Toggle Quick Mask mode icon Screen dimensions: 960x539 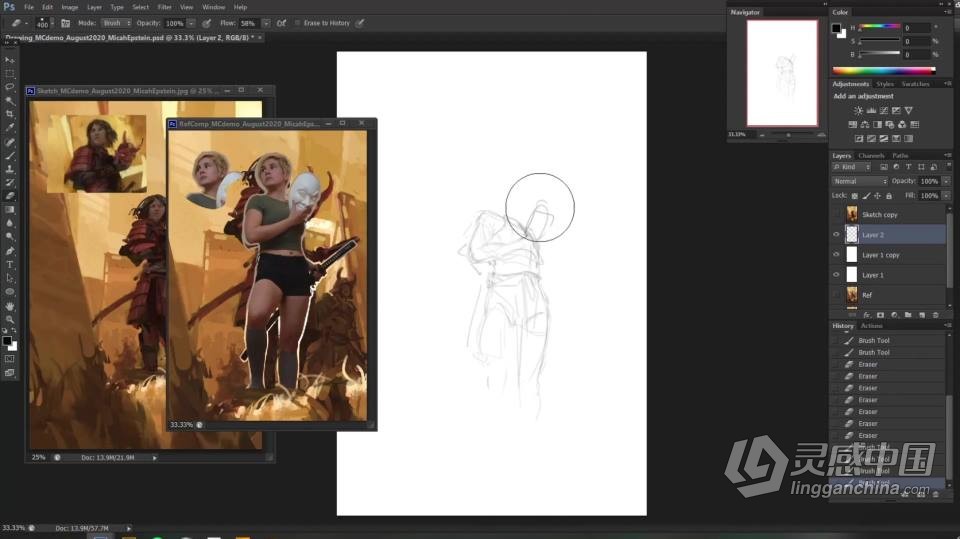click(x=10, y=359)
